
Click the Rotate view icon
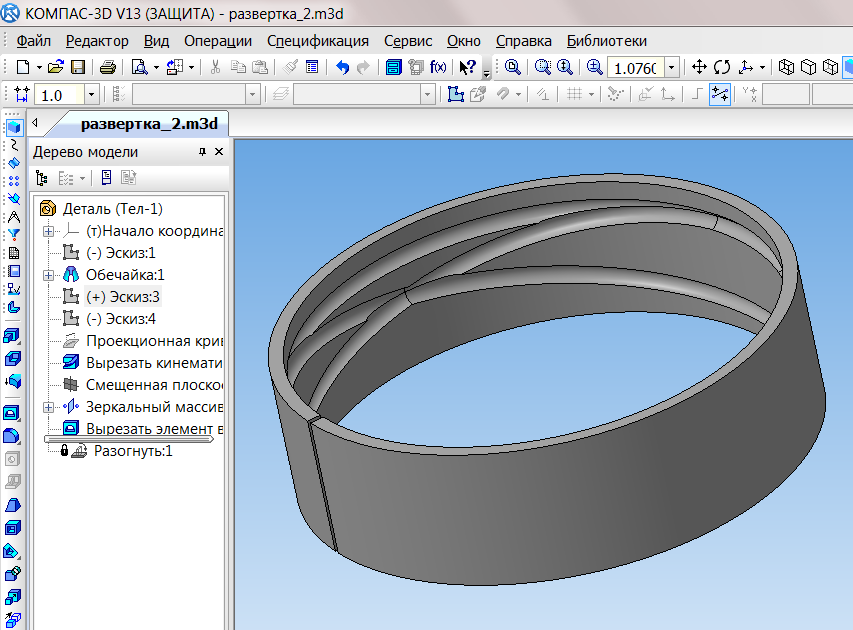coord(721,67)
